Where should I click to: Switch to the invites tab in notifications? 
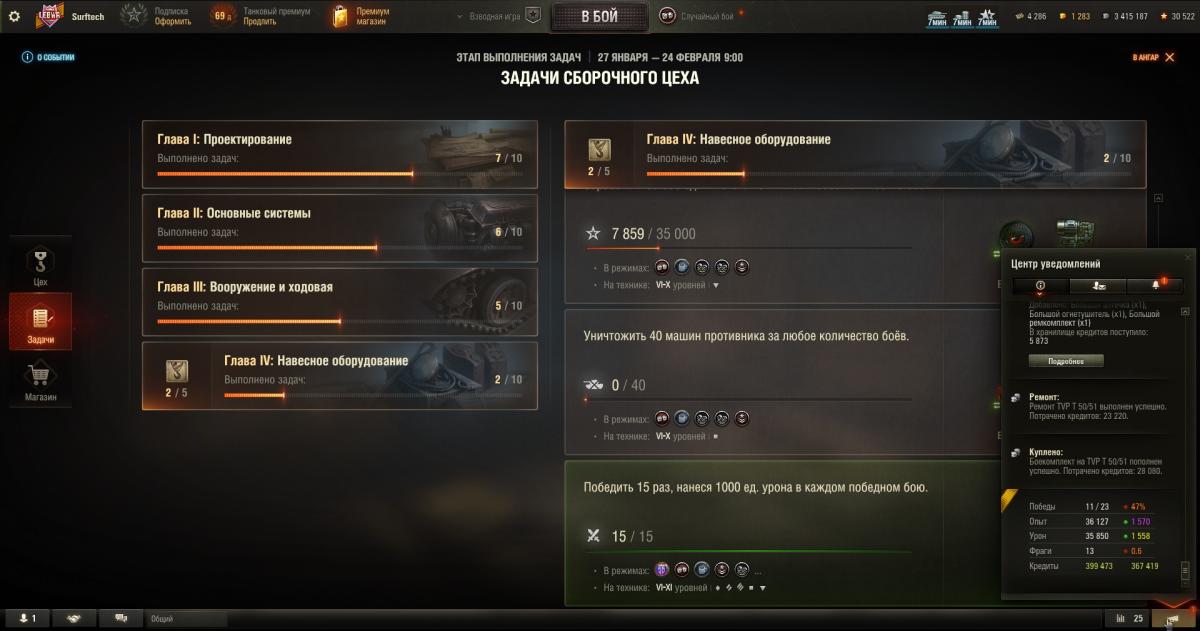tap(1098, 285)
